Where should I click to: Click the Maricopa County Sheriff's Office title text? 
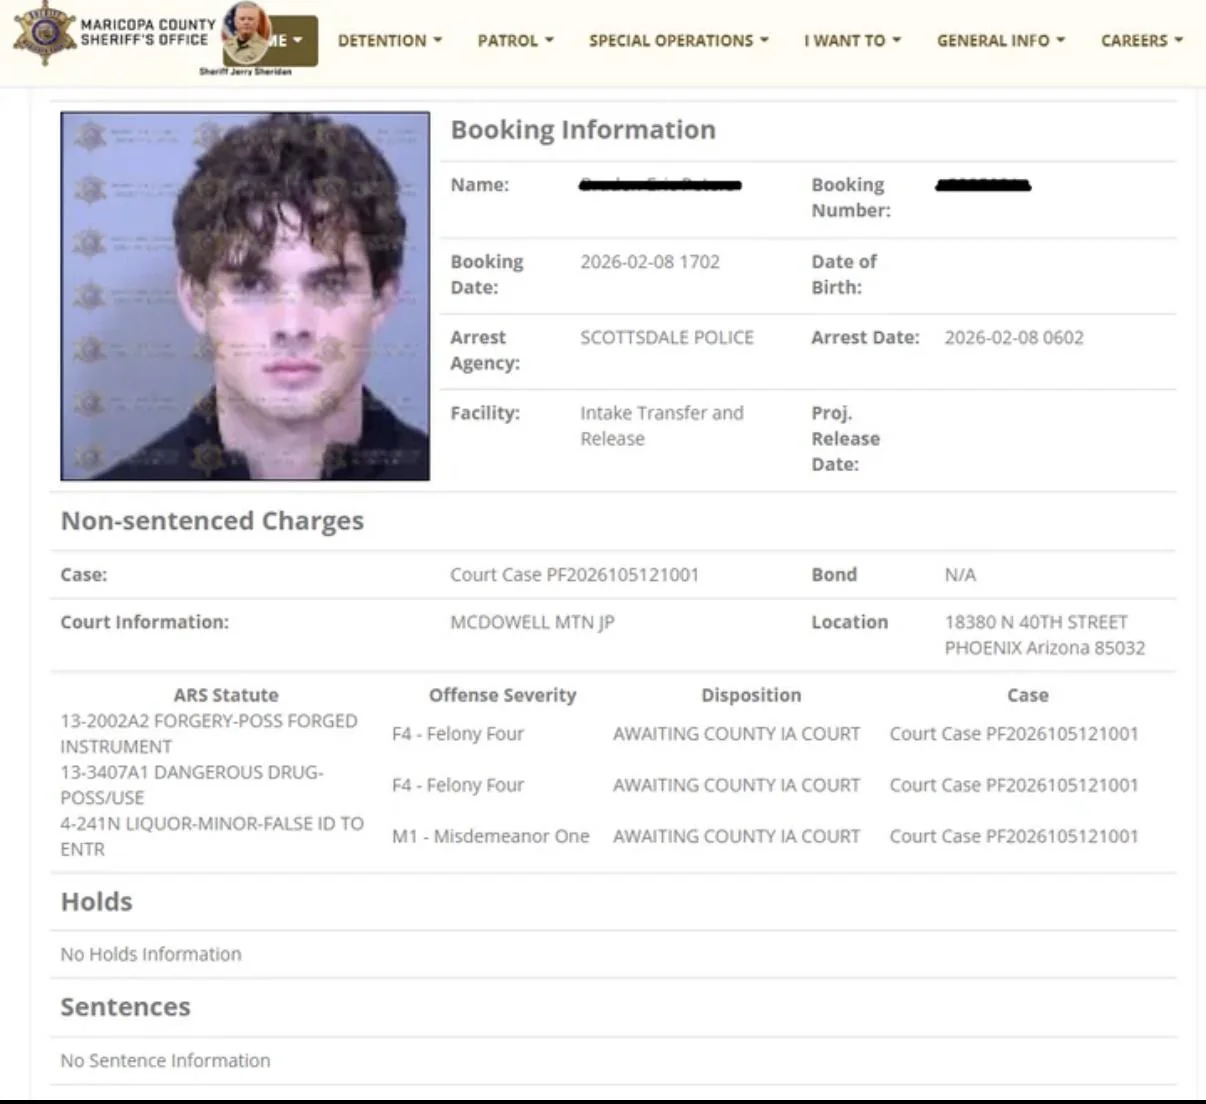[x=147, y=32]
